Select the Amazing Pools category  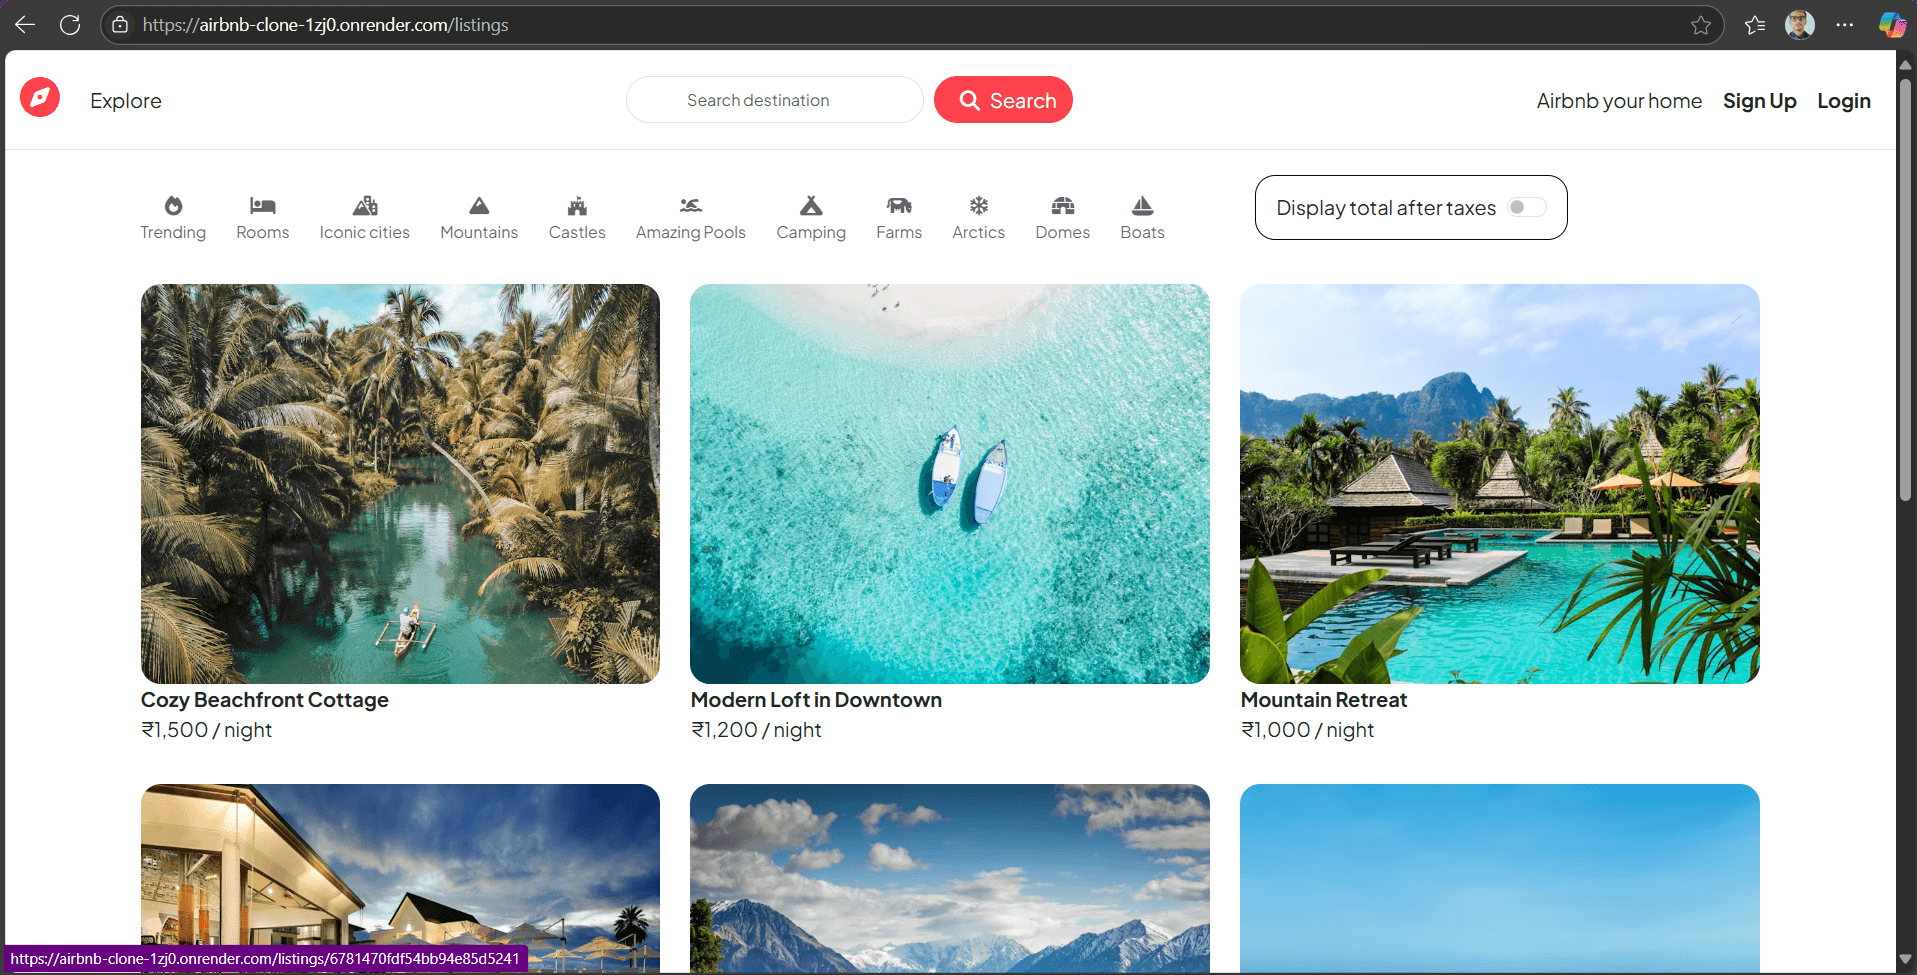point(690,215)
